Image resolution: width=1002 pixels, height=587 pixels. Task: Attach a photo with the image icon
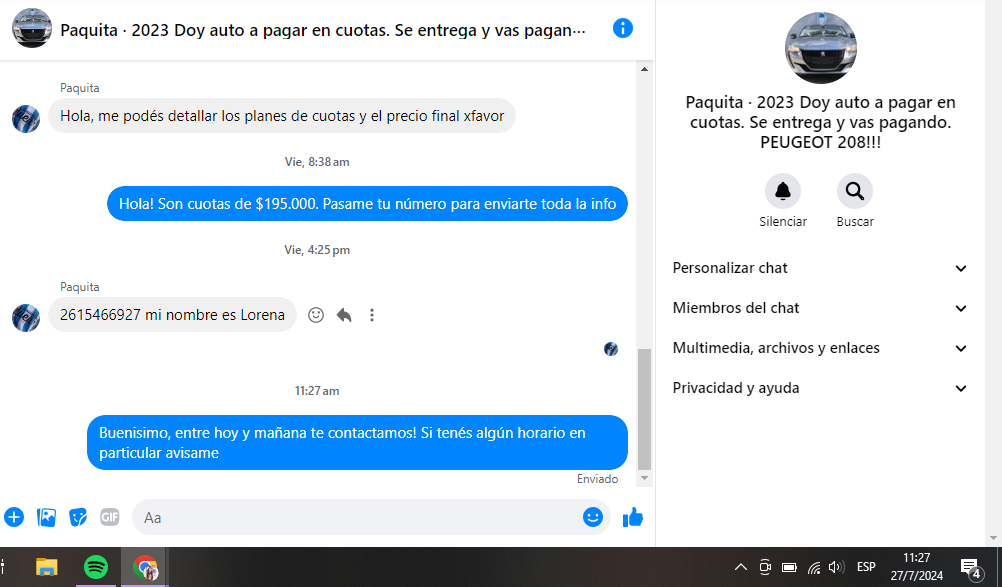click(47, 517)
